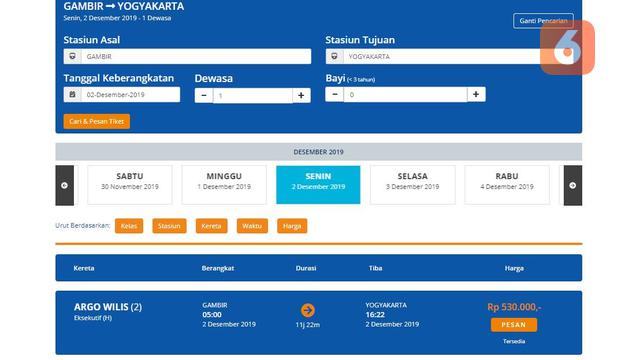Sort results by Waktu
The width and height of the screenshot is (640, 360).
point(252,226)
